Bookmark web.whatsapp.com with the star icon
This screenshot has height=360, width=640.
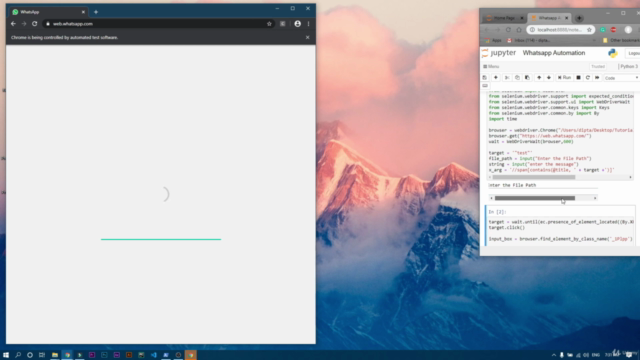(269, 24)
